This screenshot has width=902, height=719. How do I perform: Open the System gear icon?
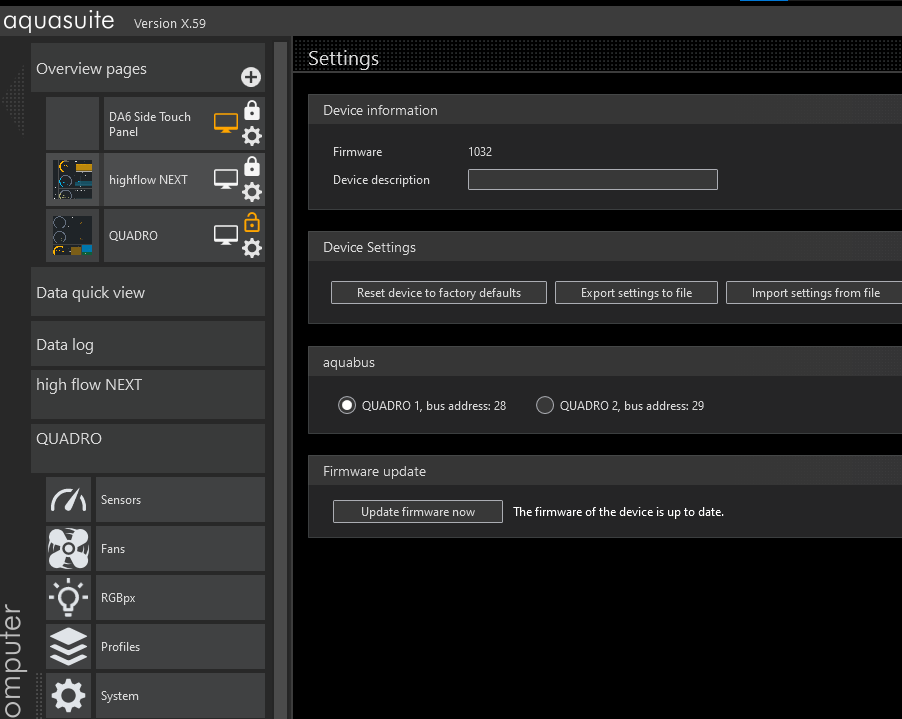tap(68, 695)
